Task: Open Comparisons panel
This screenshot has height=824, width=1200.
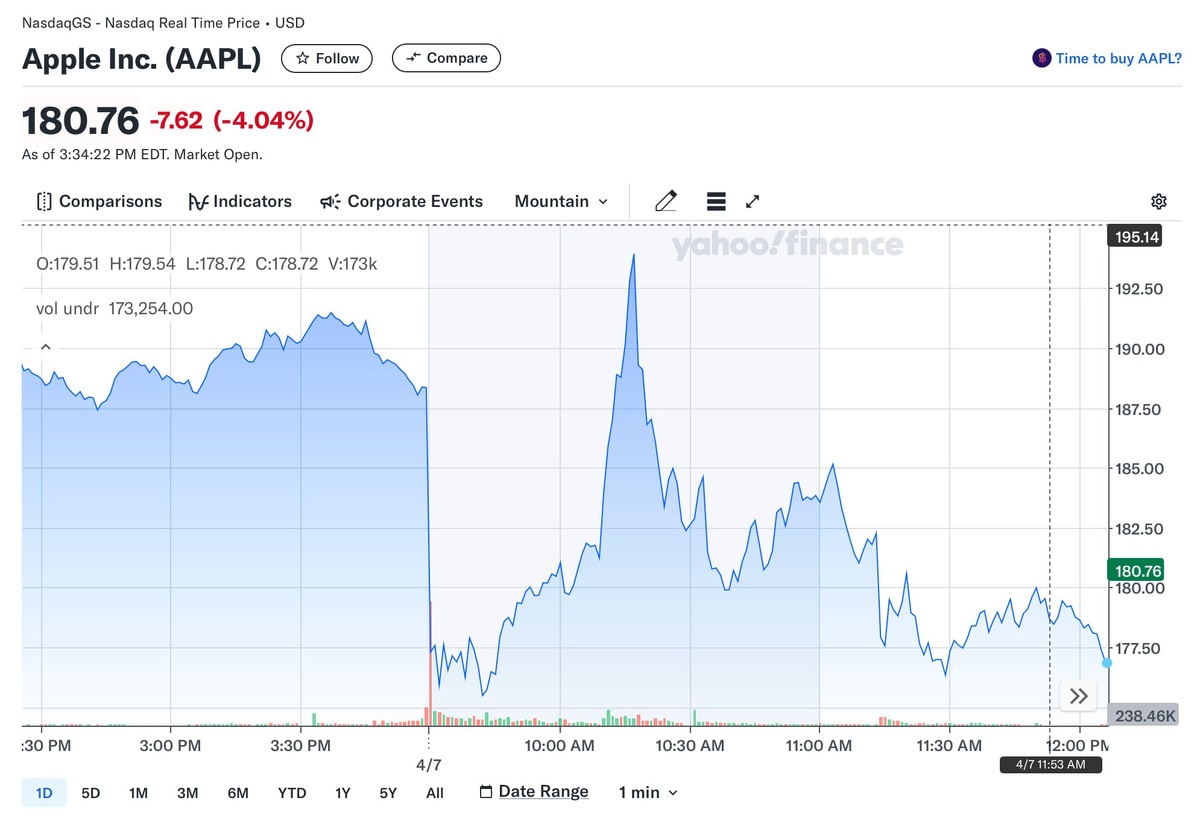Action: [x=99, y=201]
